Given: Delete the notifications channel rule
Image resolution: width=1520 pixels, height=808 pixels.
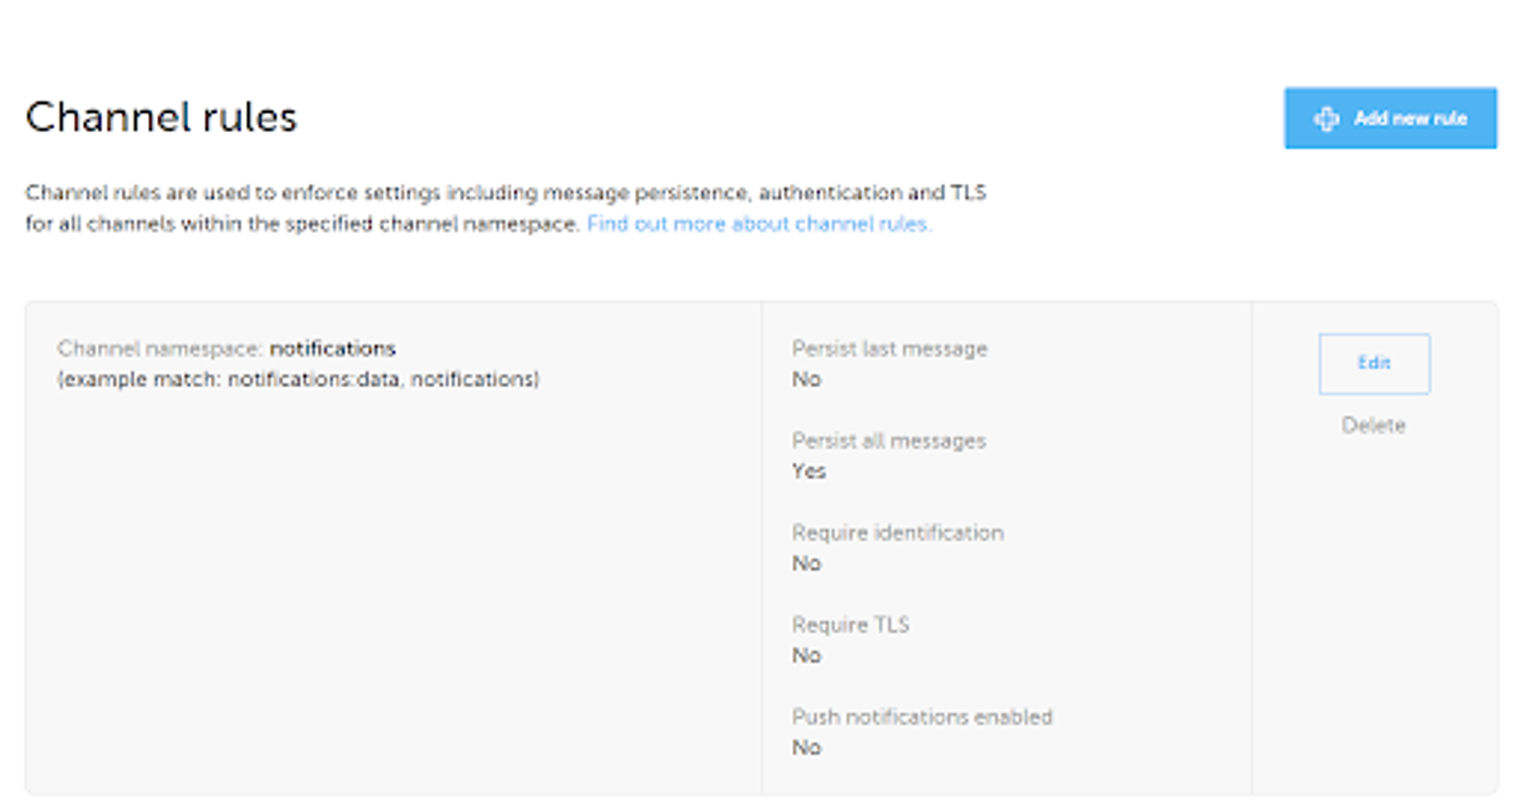Looking at the screenshot, I should click(x=1374, y=425).
